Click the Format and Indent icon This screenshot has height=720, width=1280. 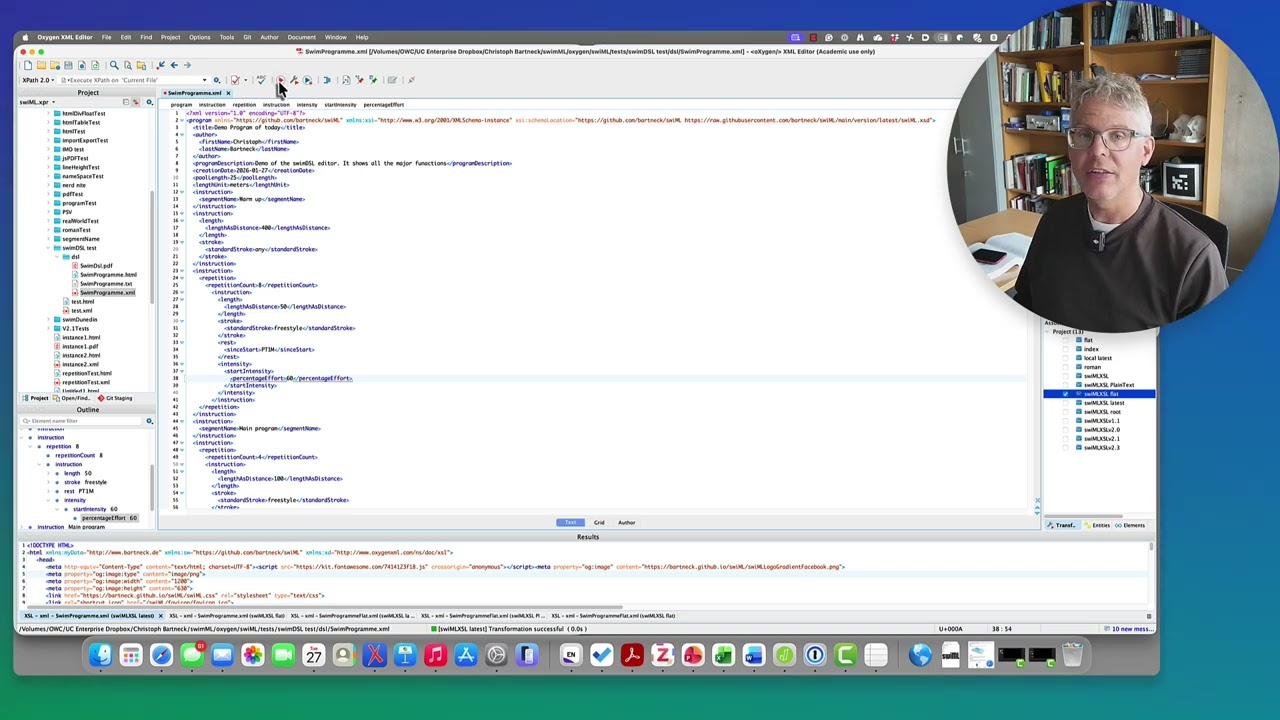[326, 80]
